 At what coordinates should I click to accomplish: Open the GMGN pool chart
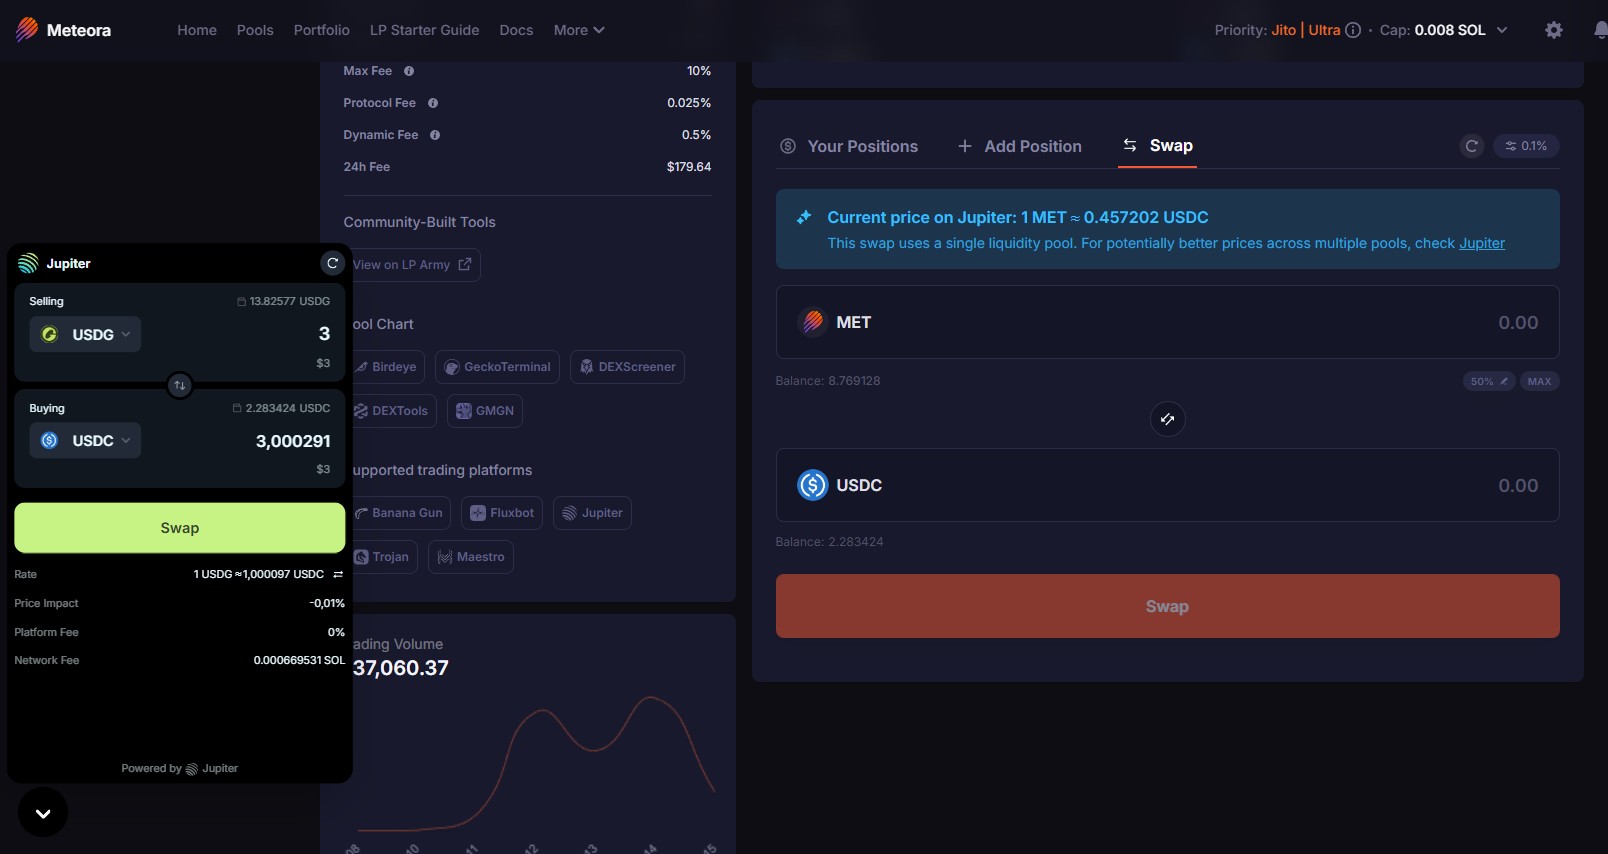pos(485,411)
